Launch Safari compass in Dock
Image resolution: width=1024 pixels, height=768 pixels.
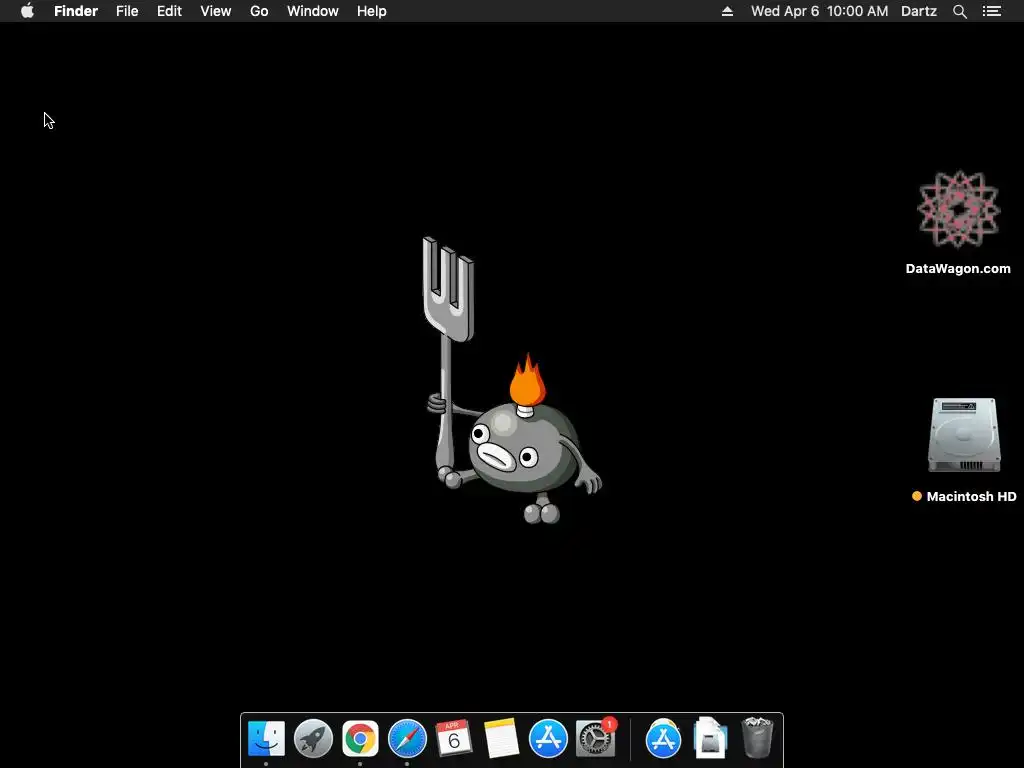tap(408, 739)
